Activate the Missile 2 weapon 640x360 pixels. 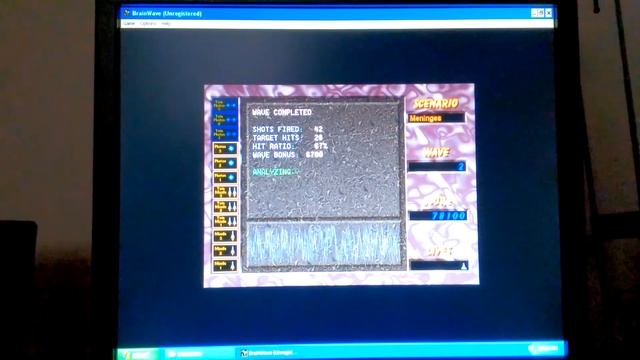click(x=224, y=251)
